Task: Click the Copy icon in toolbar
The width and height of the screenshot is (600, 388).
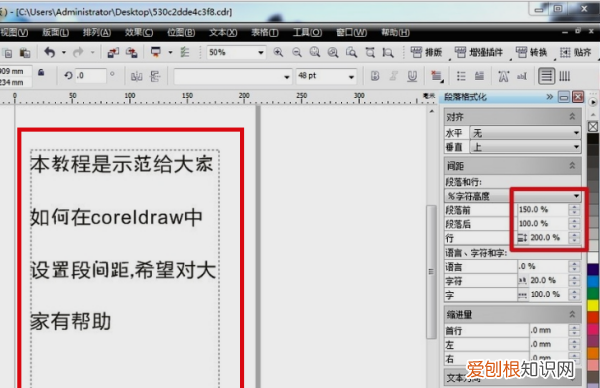Action: [x=8, y=53]
